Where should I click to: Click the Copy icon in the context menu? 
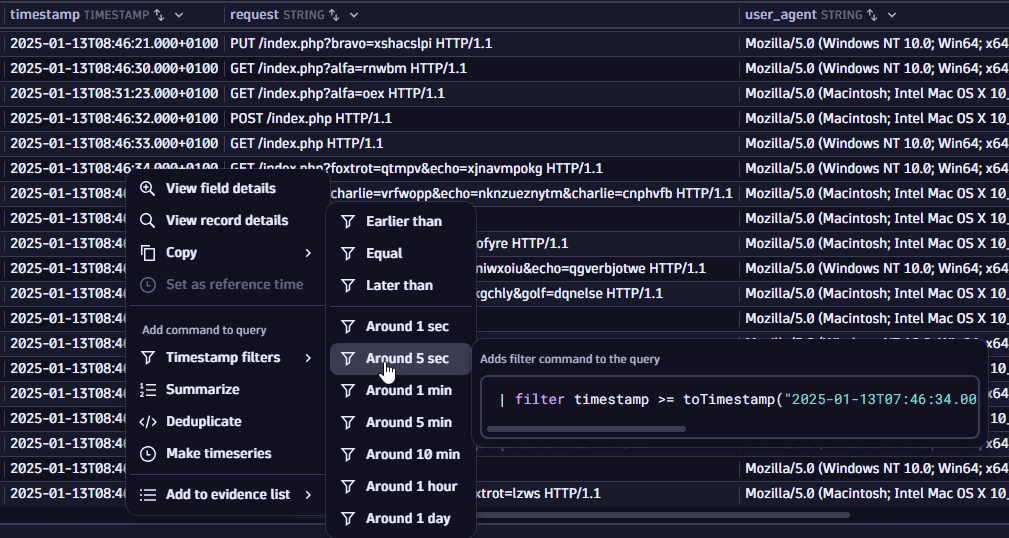[x=147, y=253]
